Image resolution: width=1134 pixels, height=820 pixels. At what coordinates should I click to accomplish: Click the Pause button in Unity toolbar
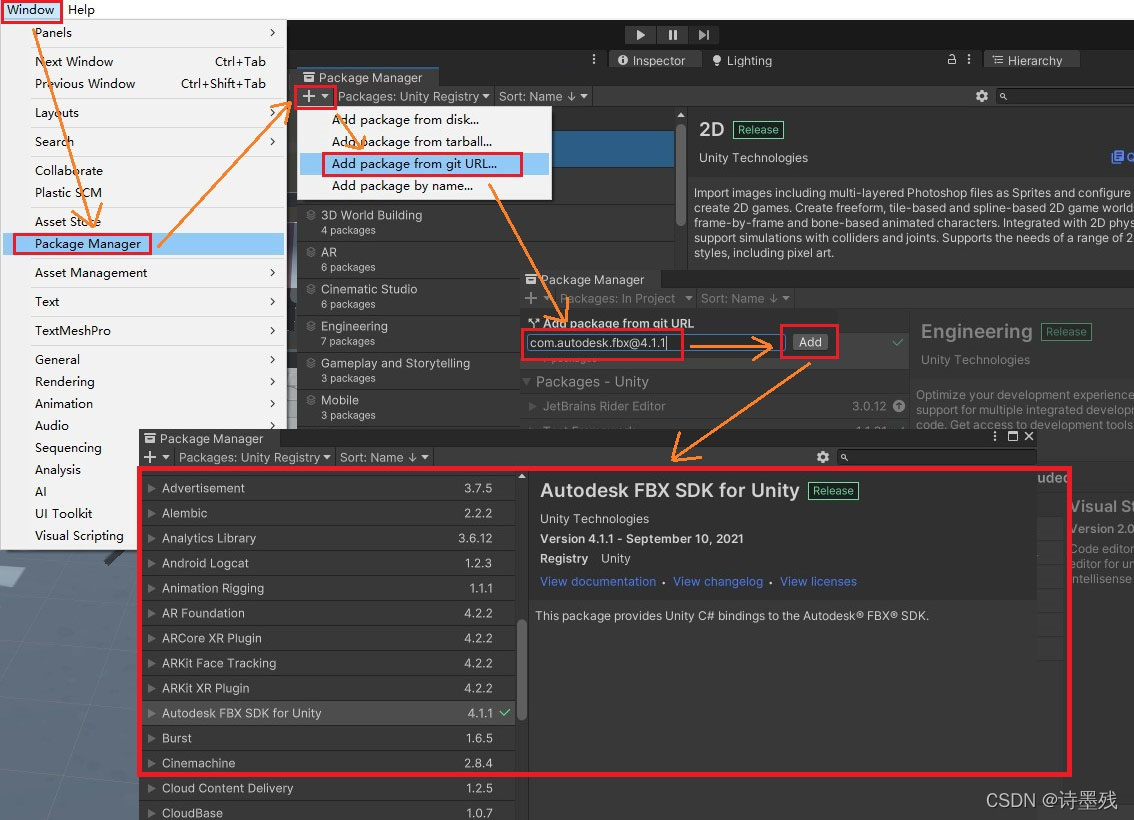[673, 35]
